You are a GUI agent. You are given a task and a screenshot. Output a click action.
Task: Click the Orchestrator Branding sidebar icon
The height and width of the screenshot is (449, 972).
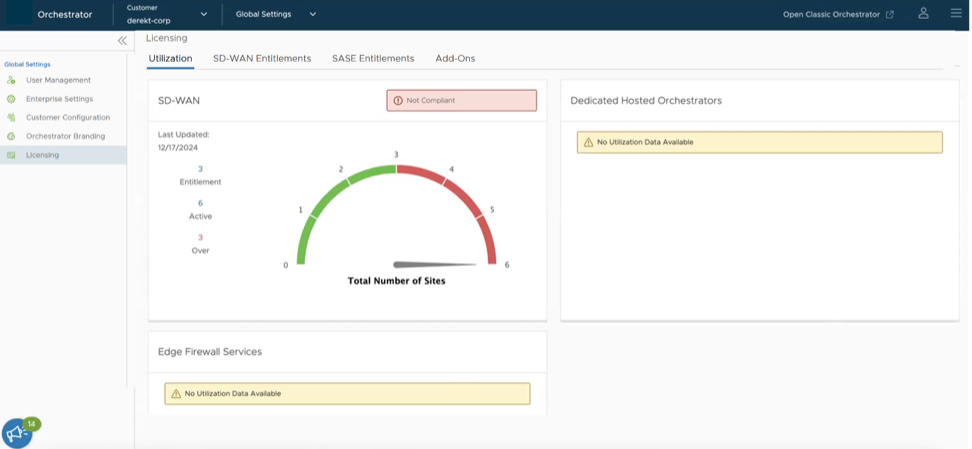pos(11,136)
